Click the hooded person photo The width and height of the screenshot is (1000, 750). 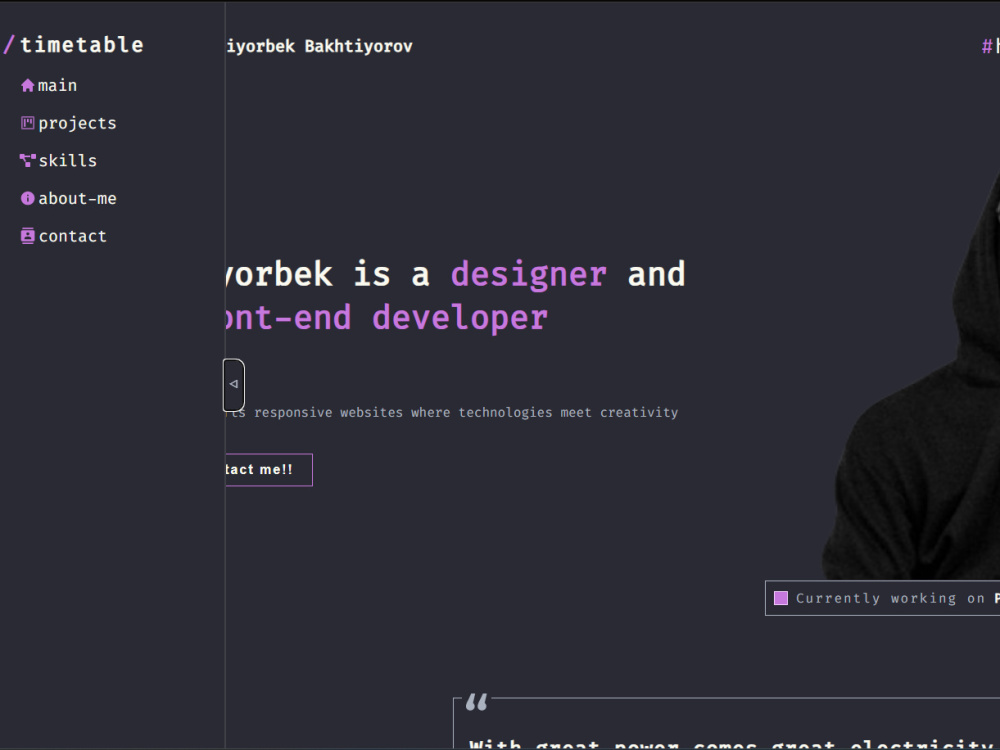click(x=911, y=376)
